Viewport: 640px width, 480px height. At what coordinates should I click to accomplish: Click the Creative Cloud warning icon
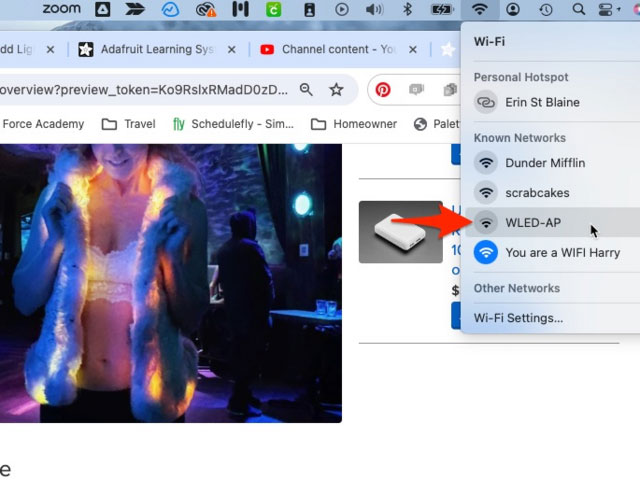click(x=205, y=9)
